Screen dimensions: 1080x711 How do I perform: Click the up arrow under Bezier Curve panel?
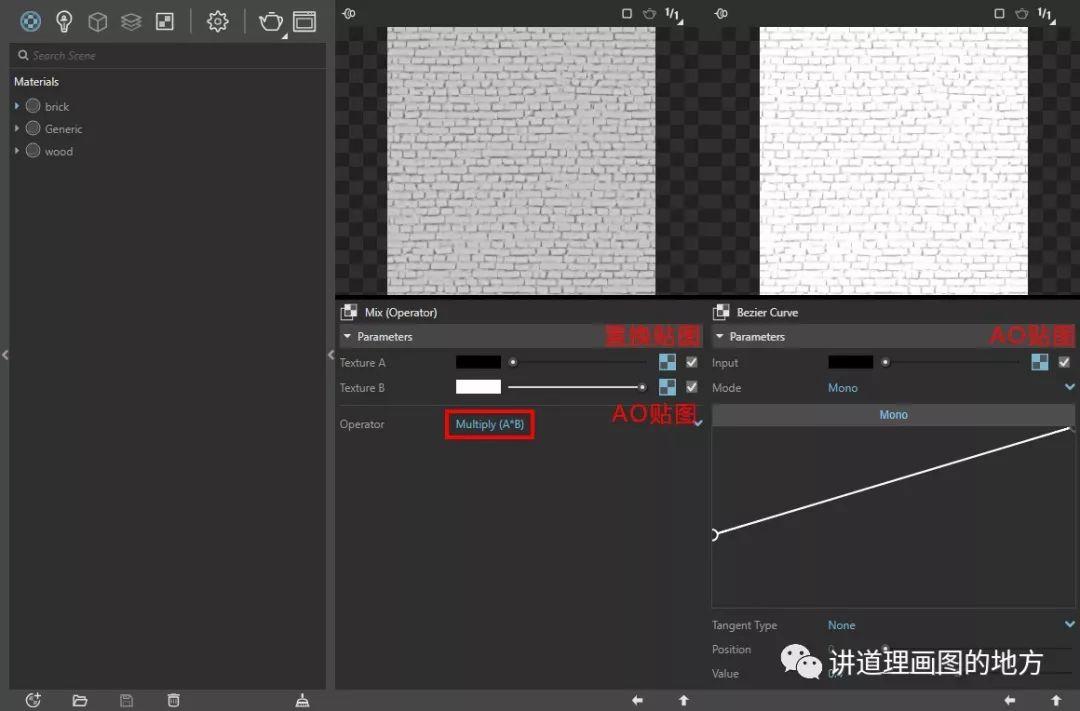click(x=1056, y=701)
